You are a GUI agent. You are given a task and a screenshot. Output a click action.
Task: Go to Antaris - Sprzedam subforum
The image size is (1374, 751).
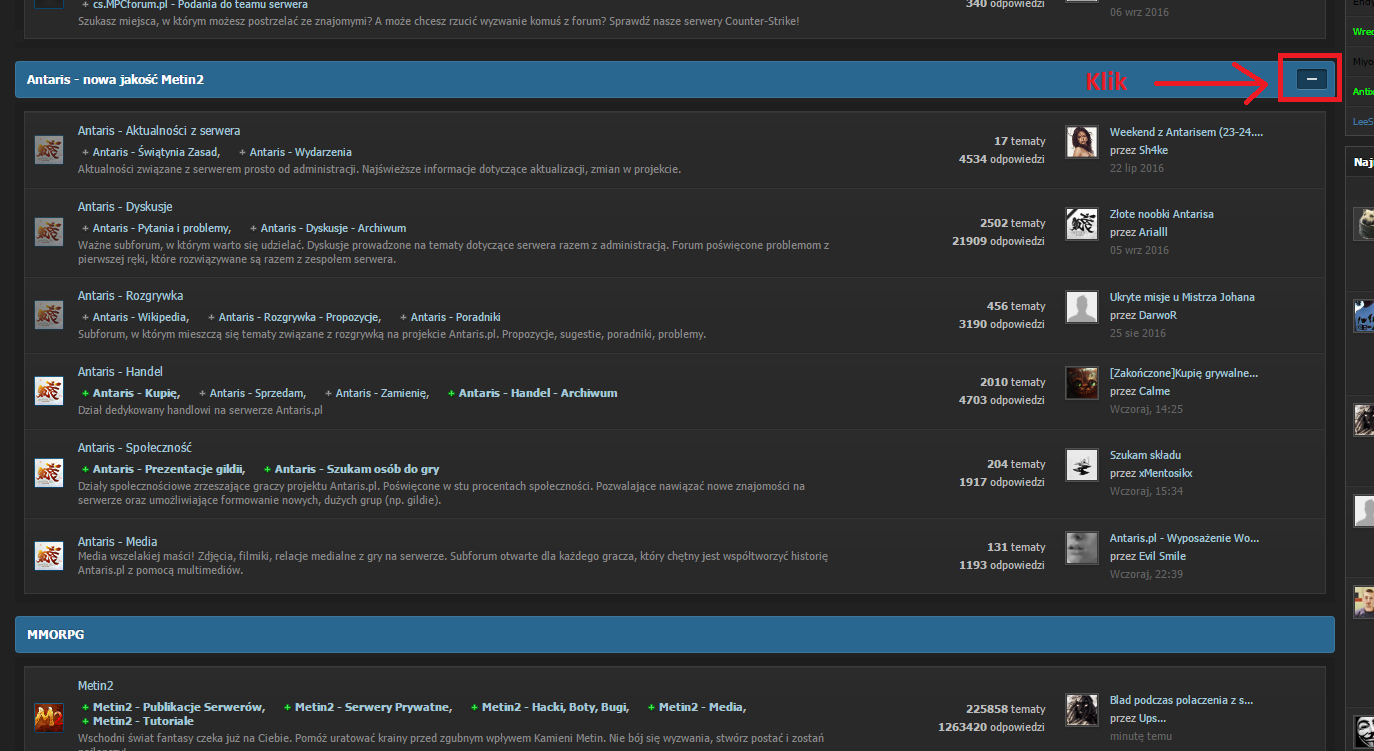pyautogui.click(x=257, y=393)
